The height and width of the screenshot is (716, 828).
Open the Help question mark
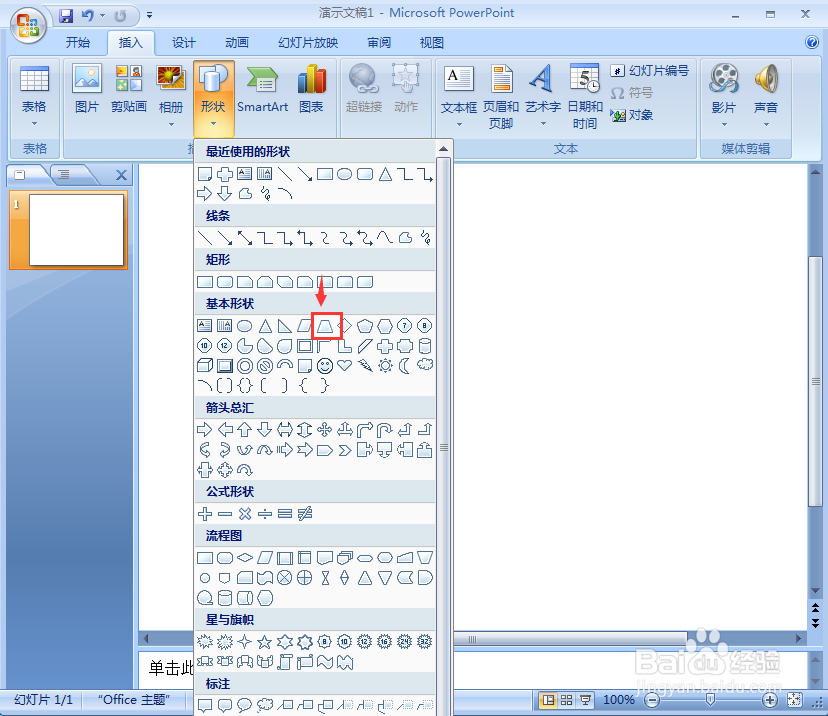[812, 42]
